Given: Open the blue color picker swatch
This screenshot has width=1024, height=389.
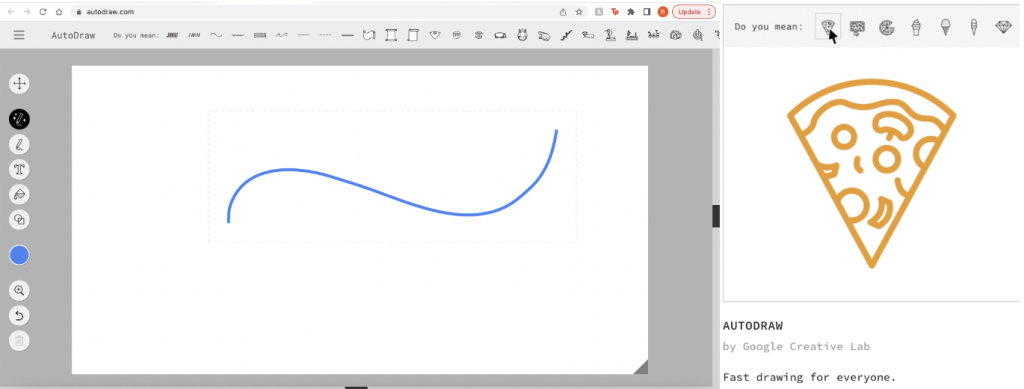Looking at the screenshot, I should click(x=20, y=255).
